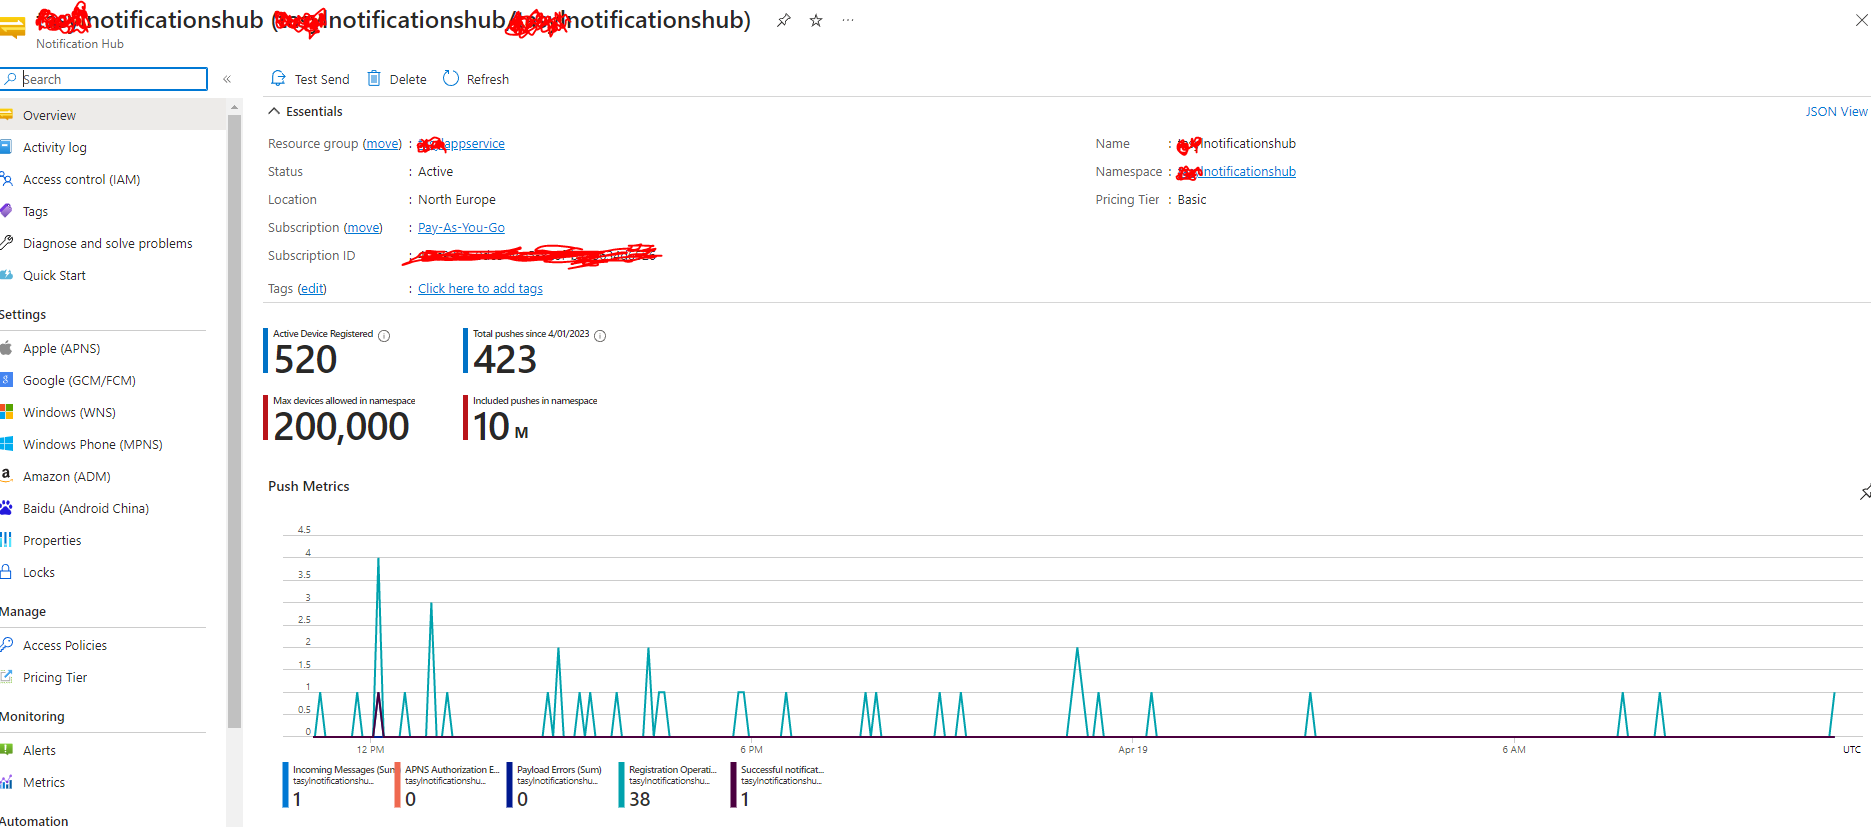1871x827 pixels.
Task: Click the Metrics chart icon
Action: pyautogui.click(x=7, y=782)
